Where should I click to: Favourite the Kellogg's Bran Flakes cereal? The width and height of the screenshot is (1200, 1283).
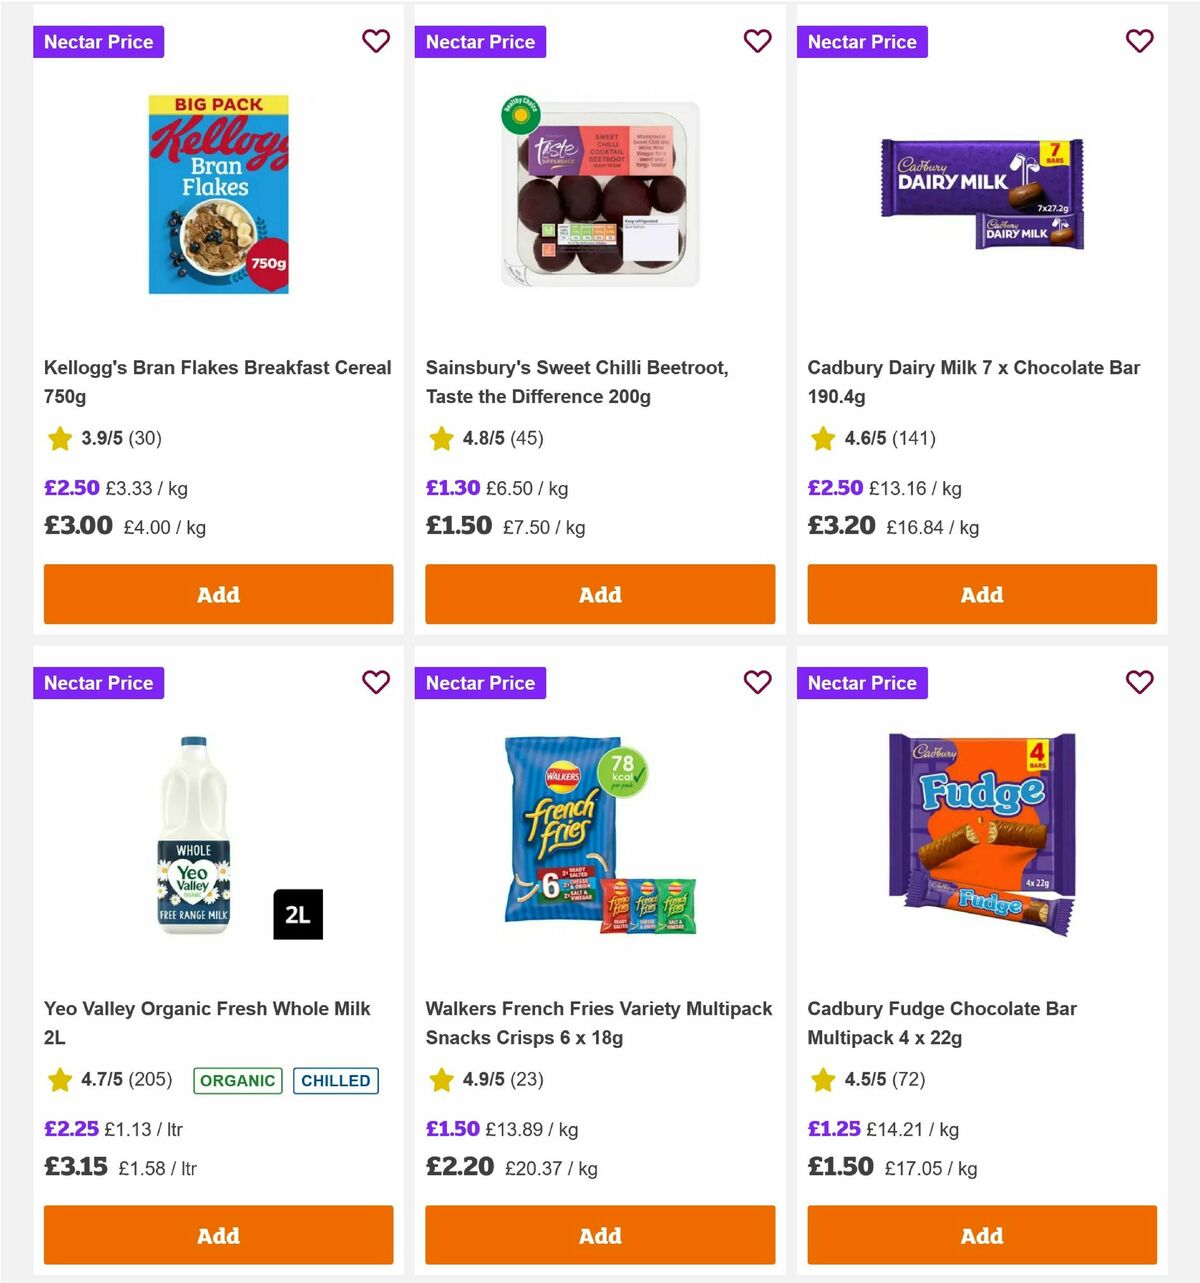coord(376,41)
